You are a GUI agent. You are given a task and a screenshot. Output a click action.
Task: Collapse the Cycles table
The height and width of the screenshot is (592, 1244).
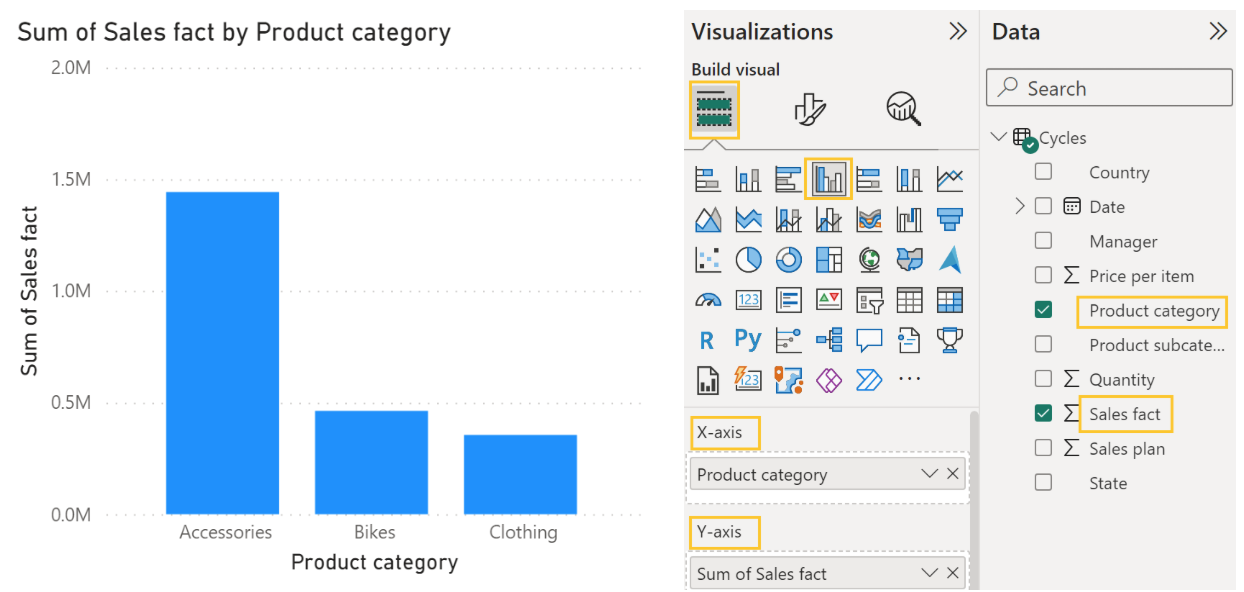pyautogui.click(x=999, y=137)
